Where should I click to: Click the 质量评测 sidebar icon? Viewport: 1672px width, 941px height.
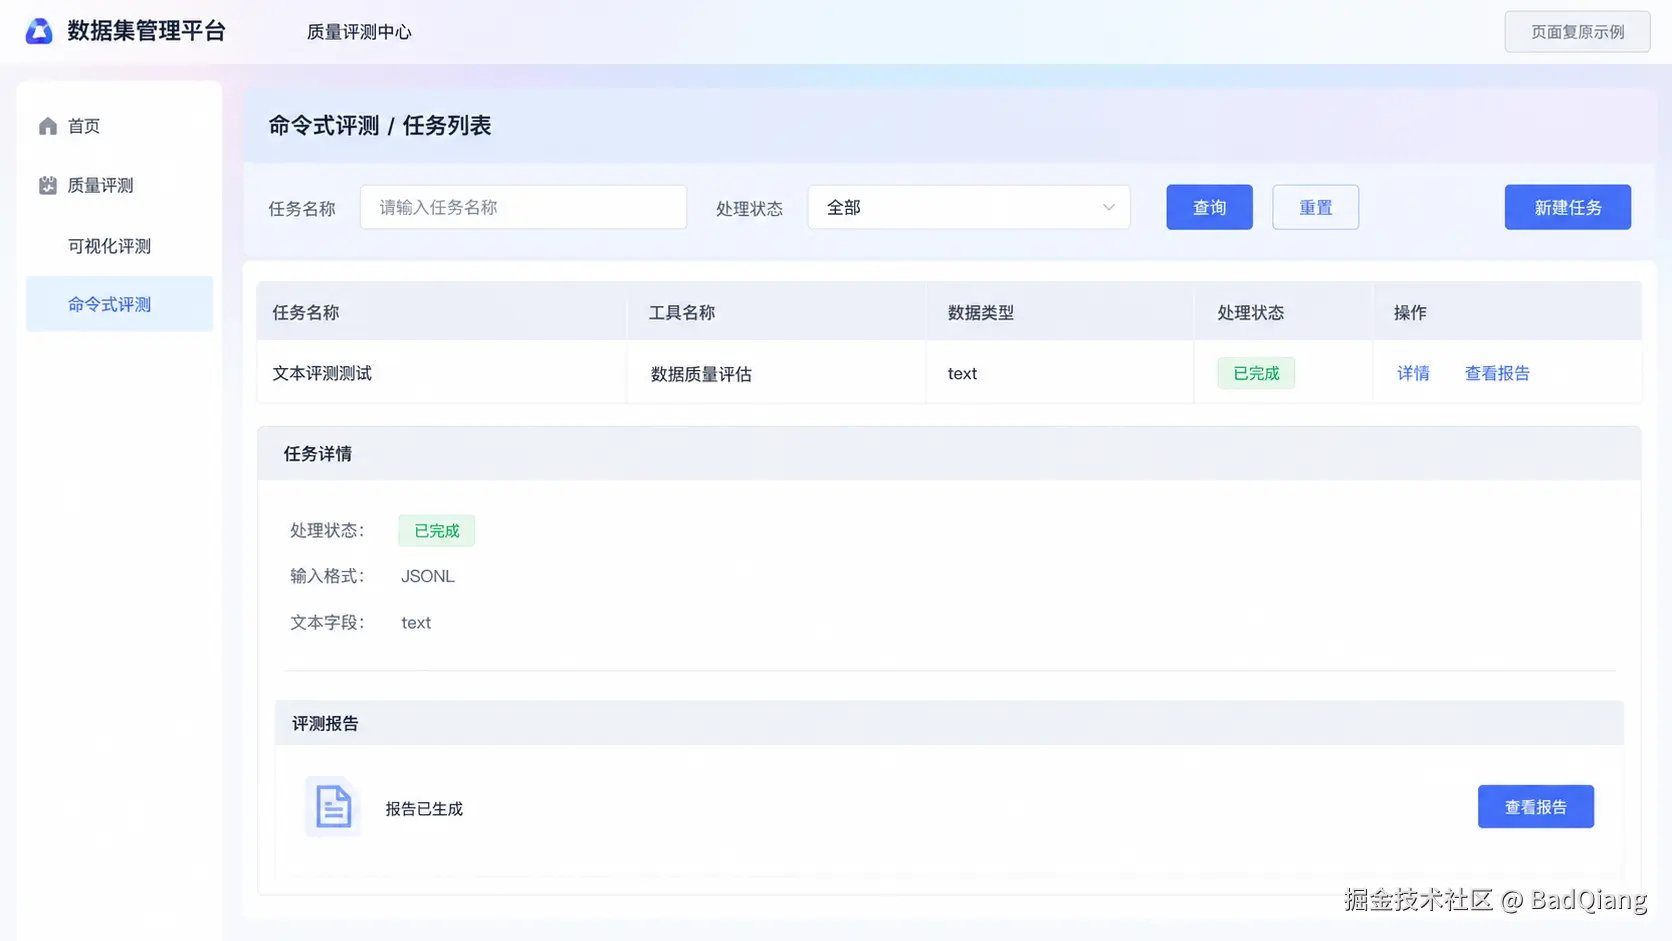[48, 185]
